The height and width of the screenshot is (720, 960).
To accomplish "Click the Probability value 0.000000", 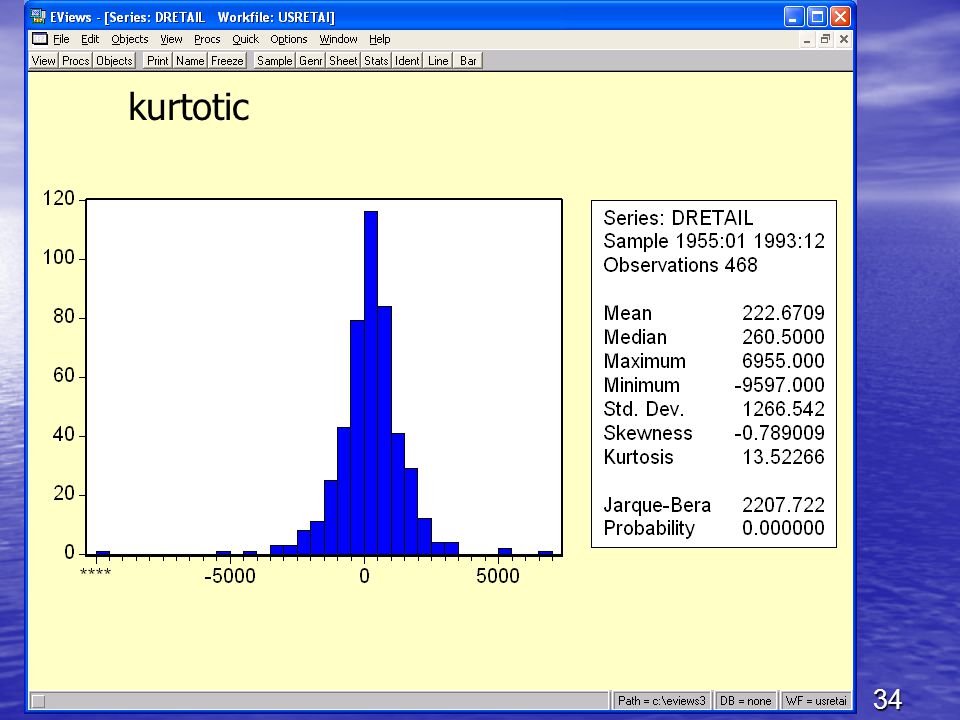I will (783, 528).
